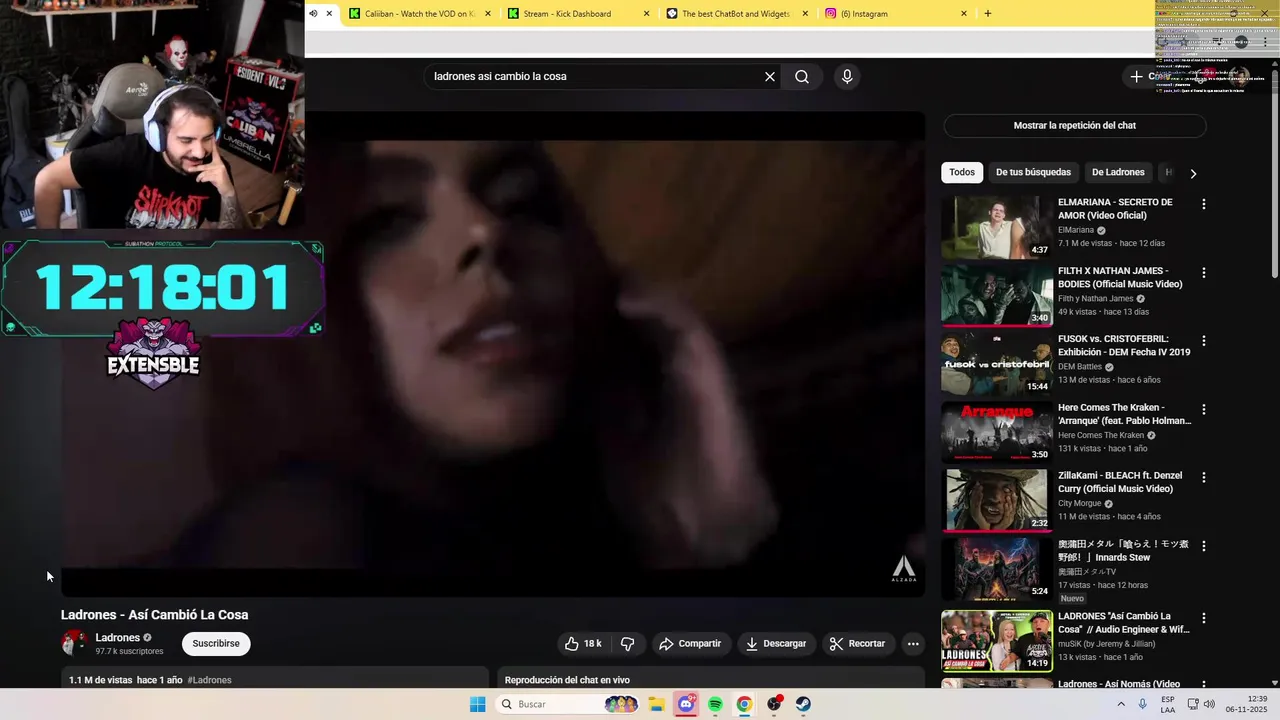Image resolution: width=1280 pixels, height=720 pixels.
Task: Open the Ladrones channel name link
Action: [118, 638]
